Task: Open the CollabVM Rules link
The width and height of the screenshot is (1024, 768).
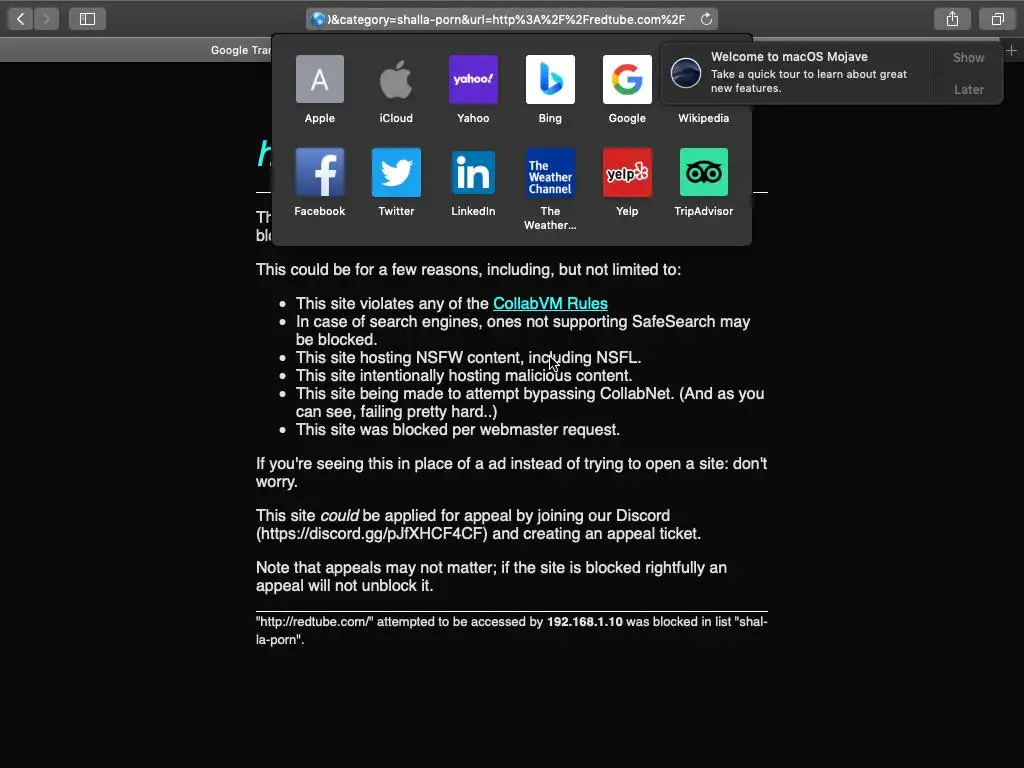Action: (550, 304)
